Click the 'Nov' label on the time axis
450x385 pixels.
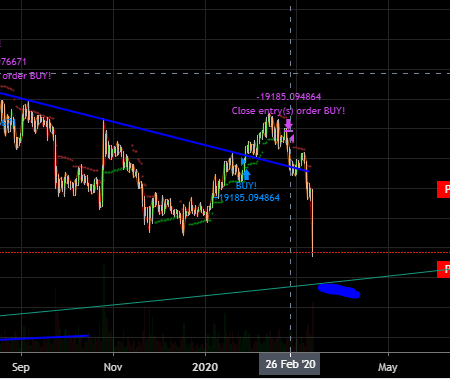[x=113, y=367]
